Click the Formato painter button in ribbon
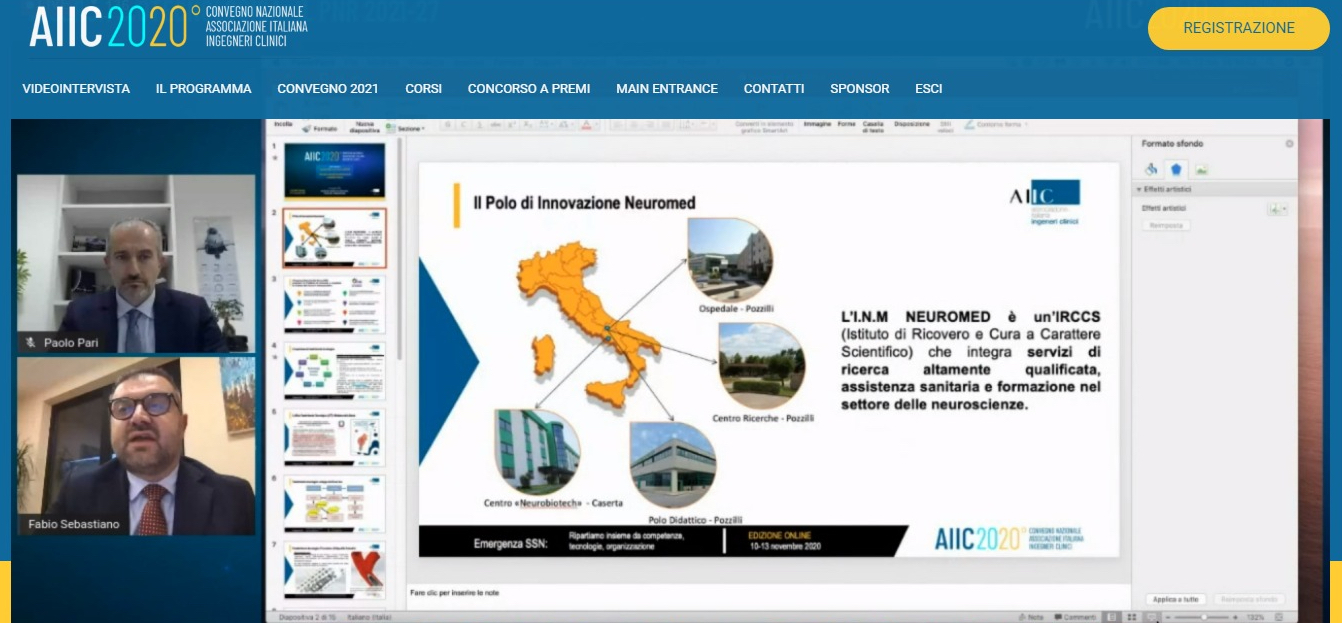 (x=320, y=129)
